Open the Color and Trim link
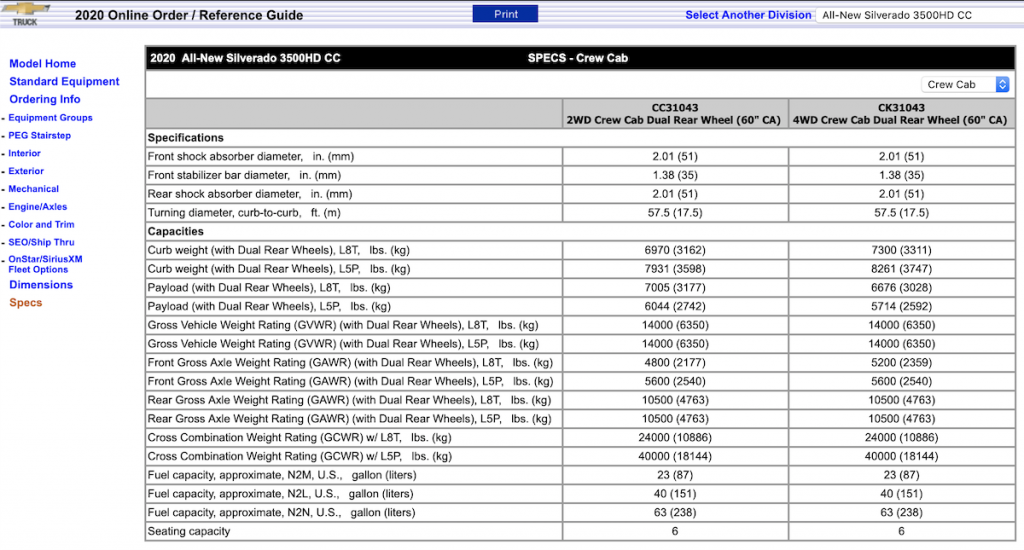The width and height of the screenshot is (1024, 550). coord(41,224)
